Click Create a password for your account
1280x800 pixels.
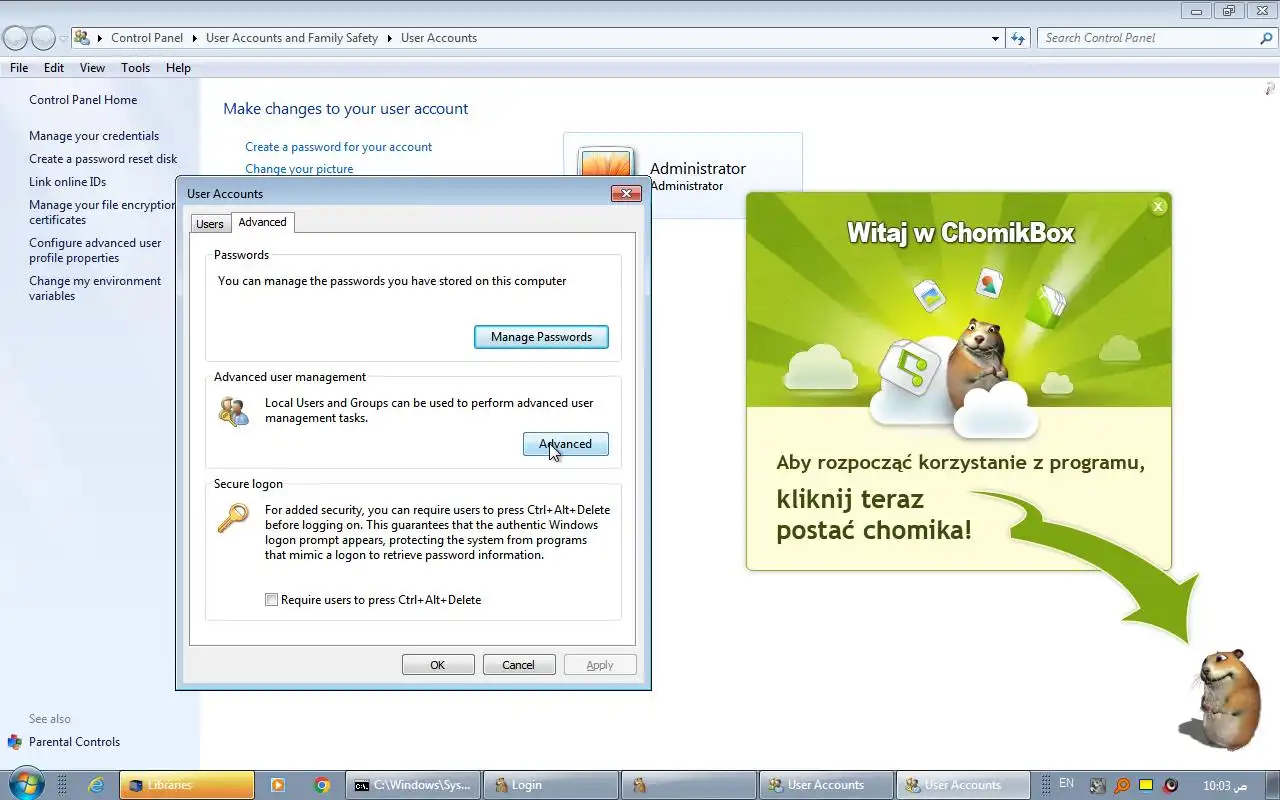(x=339, y=147)
